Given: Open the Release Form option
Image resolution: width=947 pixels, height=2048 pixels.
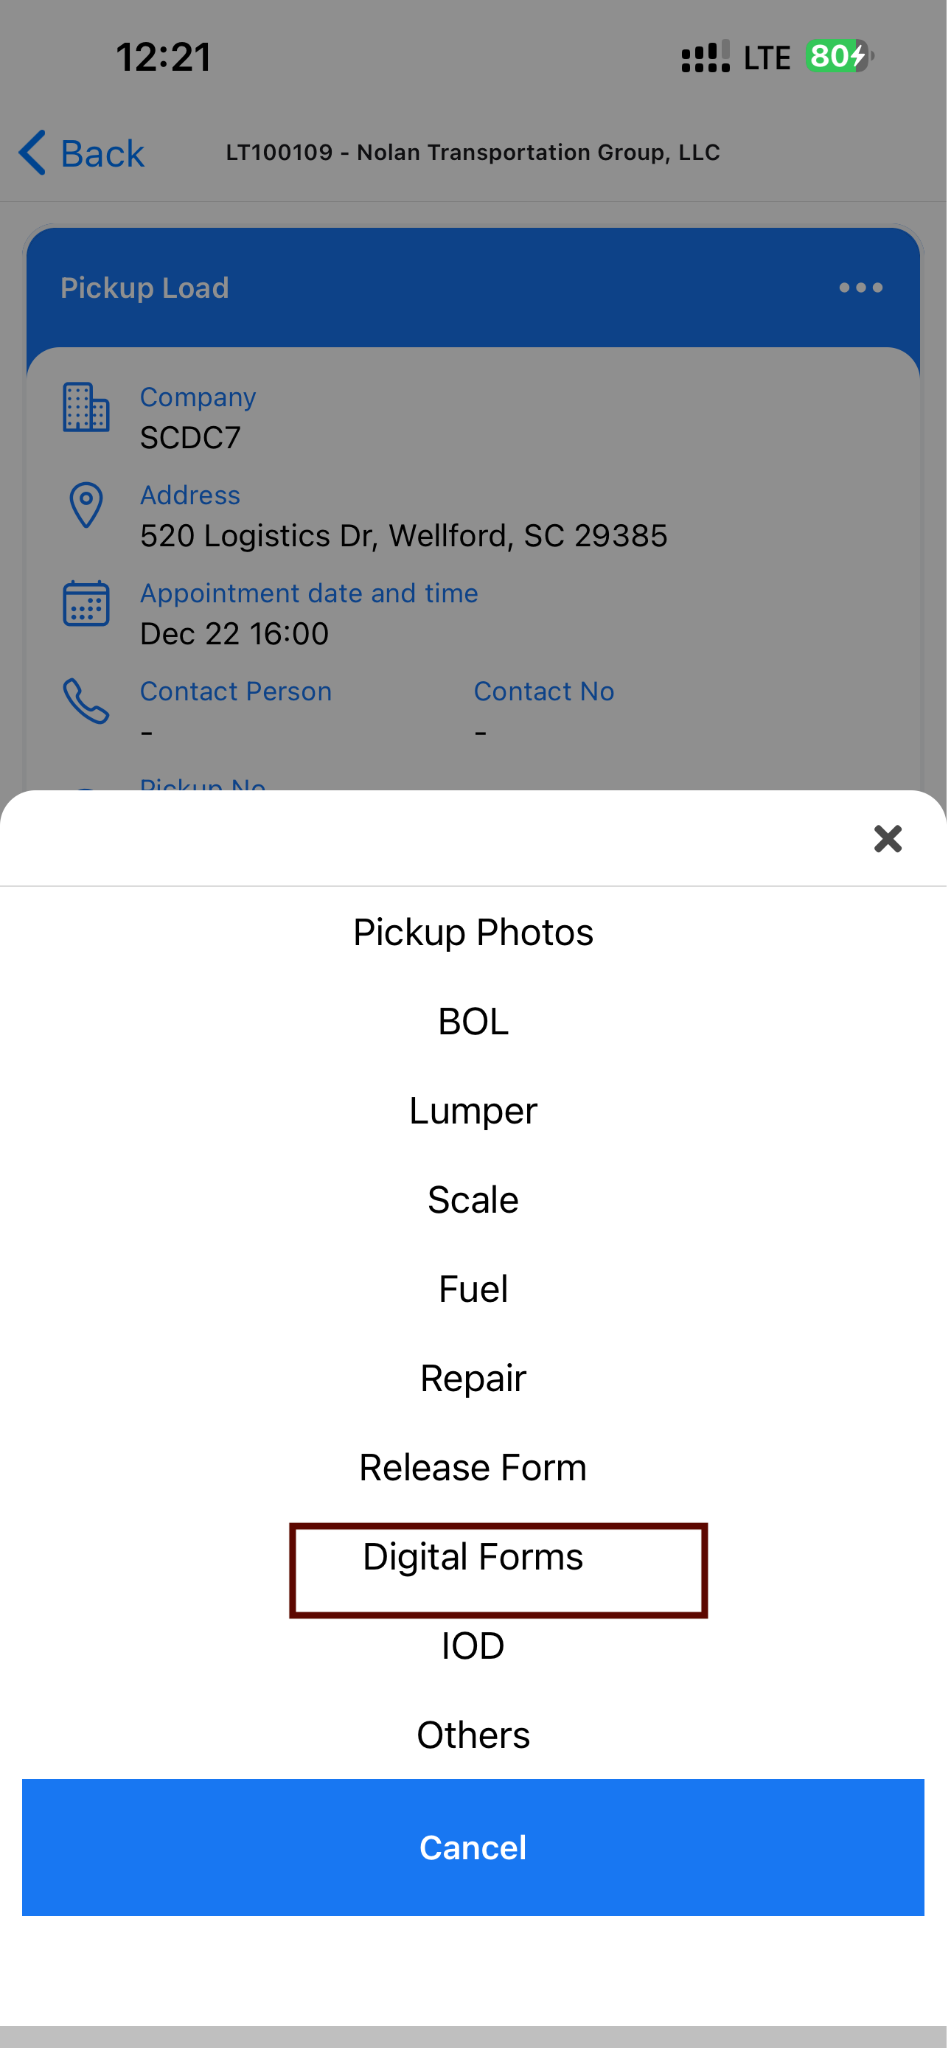Looking at the screenshot, I should 473,1468.
